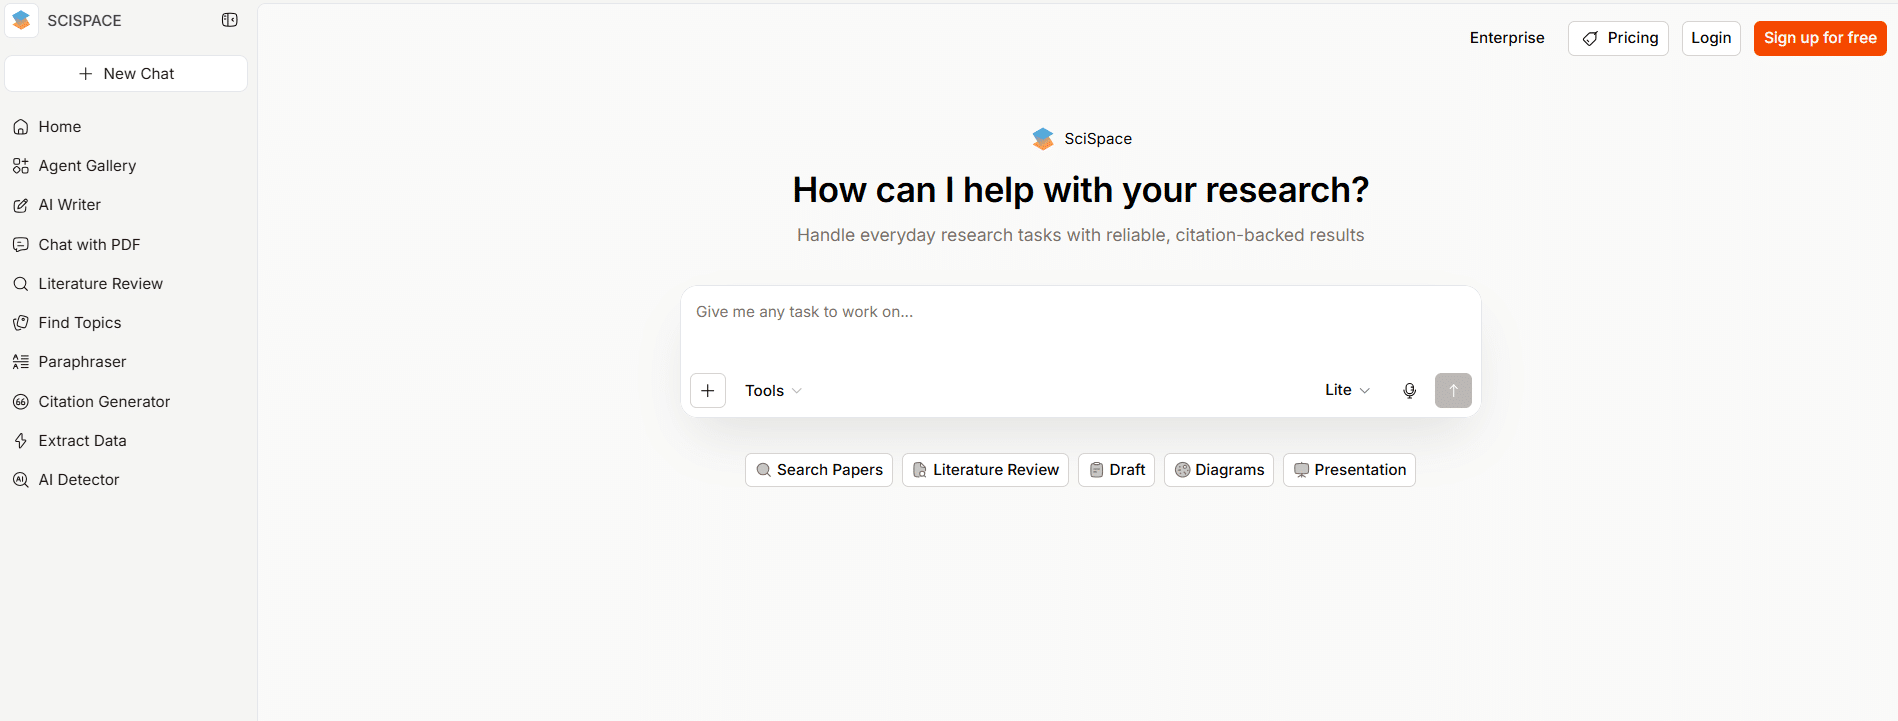Click the Find Topics icon
Screen dimensions: 1898x721
(20, 323)
